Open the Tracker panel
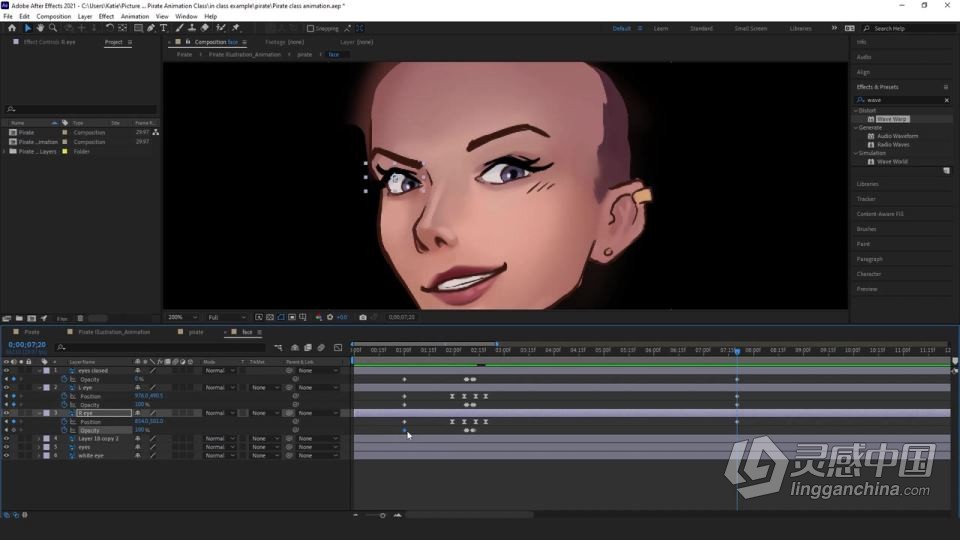This screenshot has width=960, height=540. (x=866, y=199)
